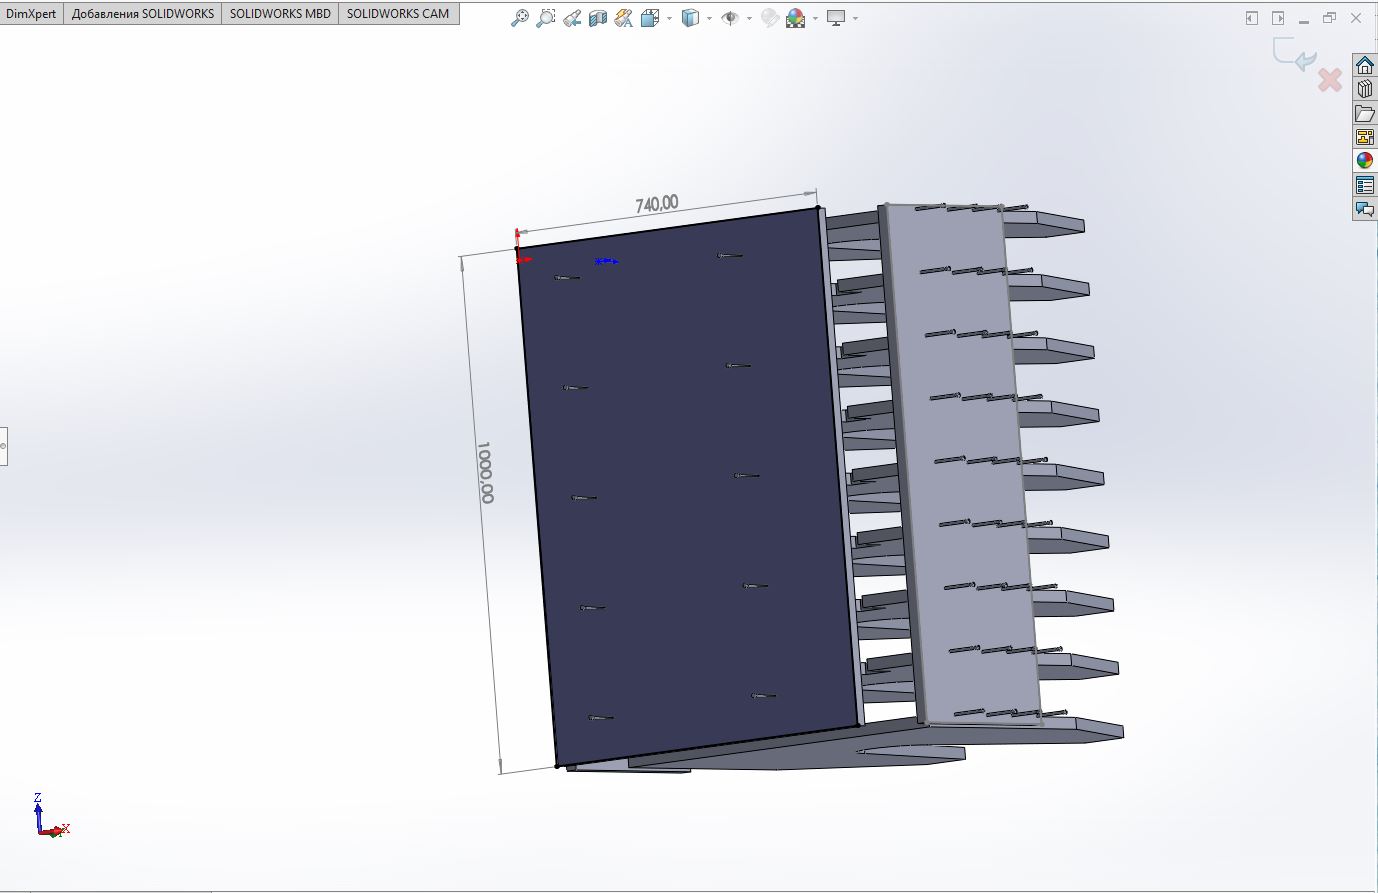Viewport: 1378px width, 893px height.
Task: Open the View Palette pane
Action: point(1365,137)
